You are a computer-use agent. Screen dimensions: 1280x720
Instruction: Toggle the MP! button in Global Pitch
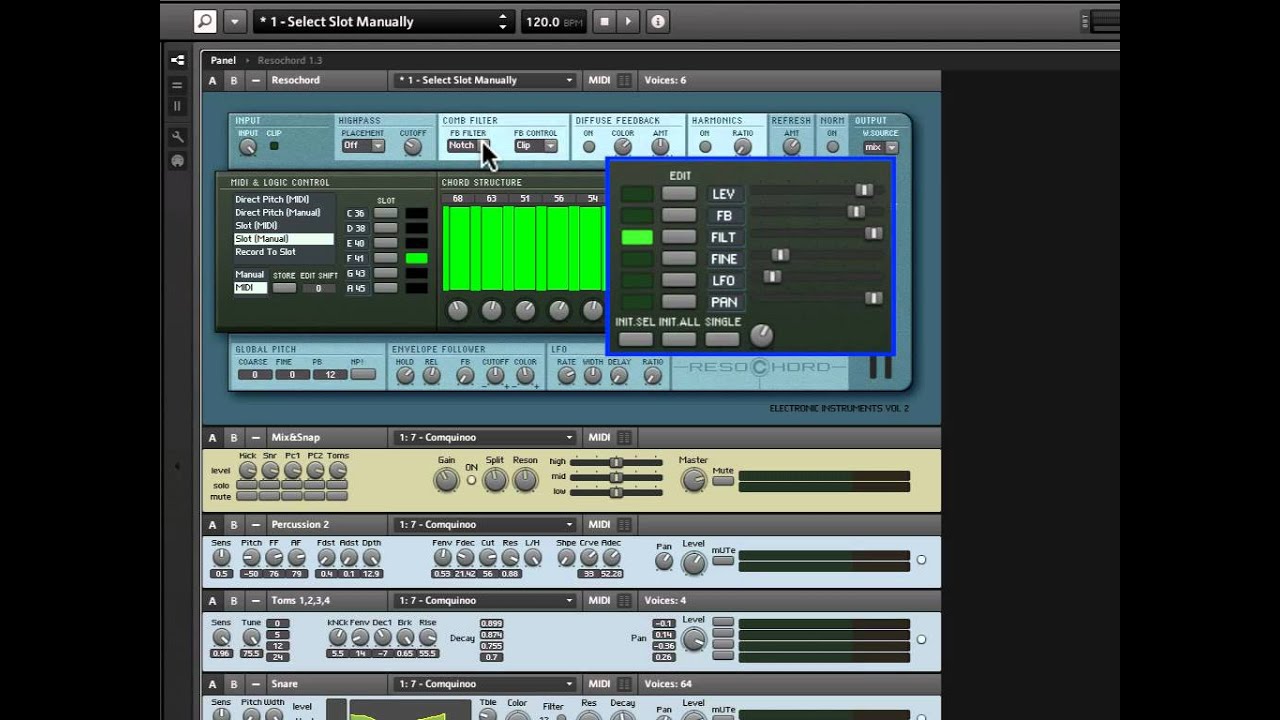click(364, 375)
